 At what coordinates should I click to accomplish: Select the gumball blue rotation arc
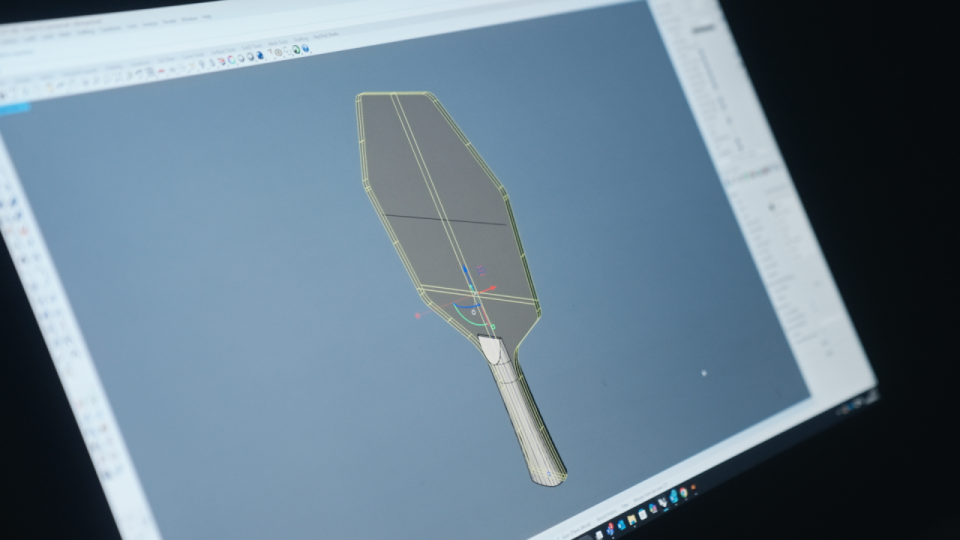pos(468,306)
